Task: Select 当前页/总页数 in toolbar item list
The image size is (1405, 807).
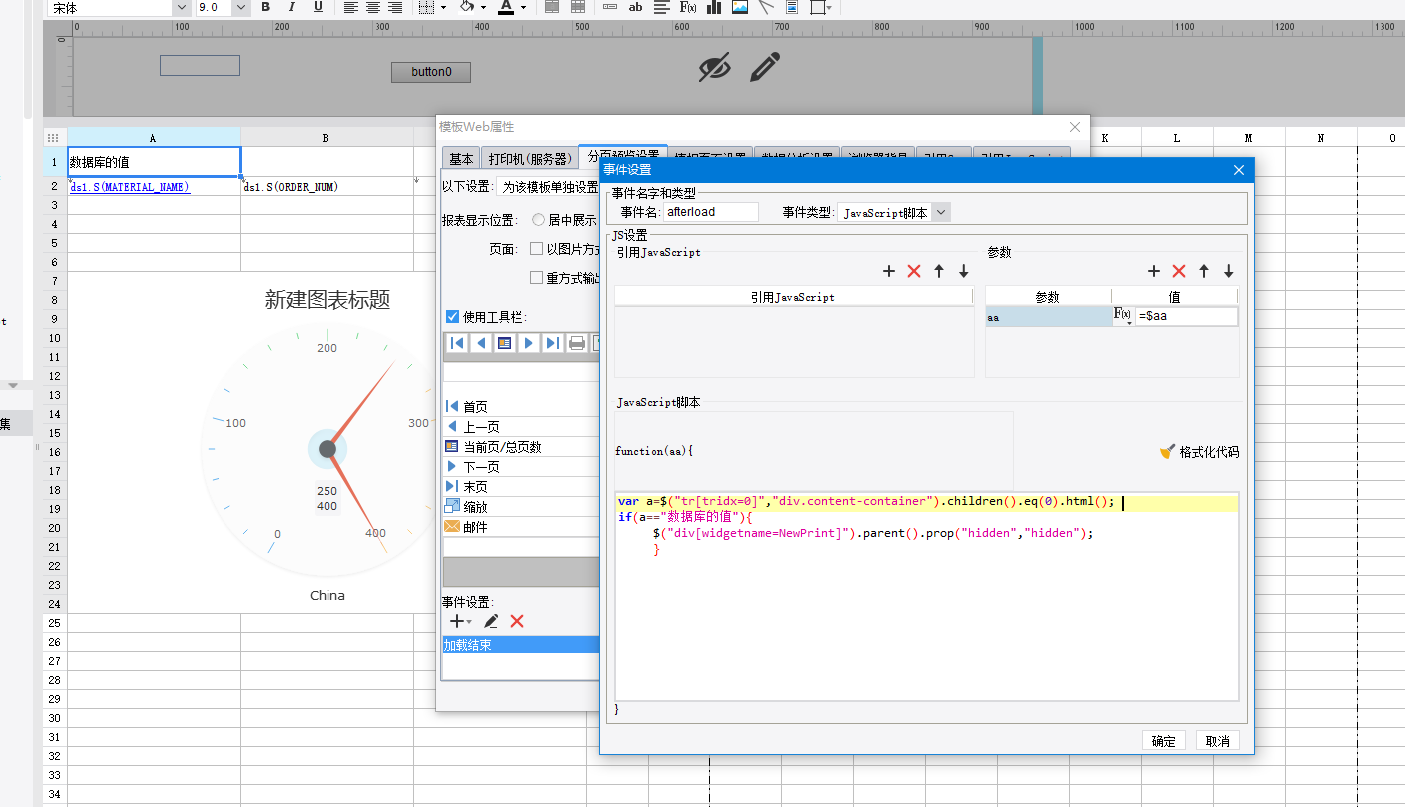Action: 520,447
